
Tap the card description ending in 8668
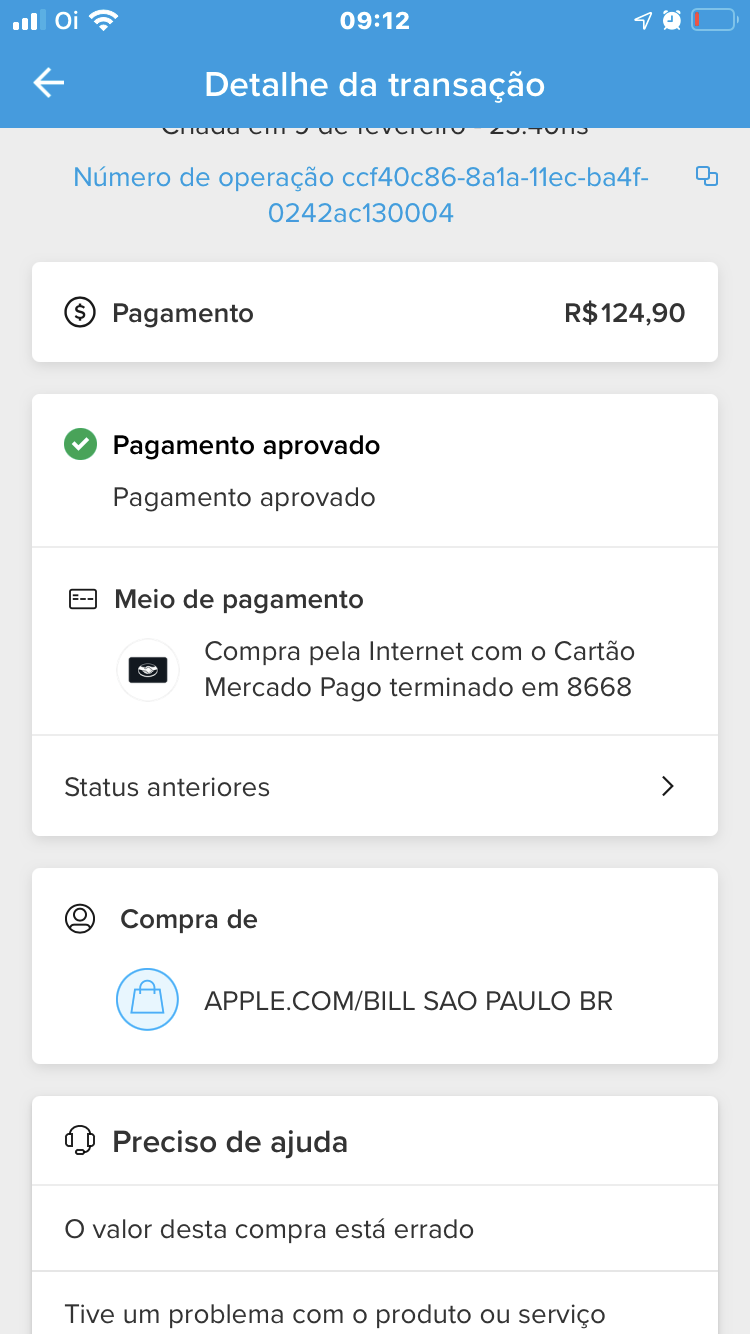[x=419, y=669]
